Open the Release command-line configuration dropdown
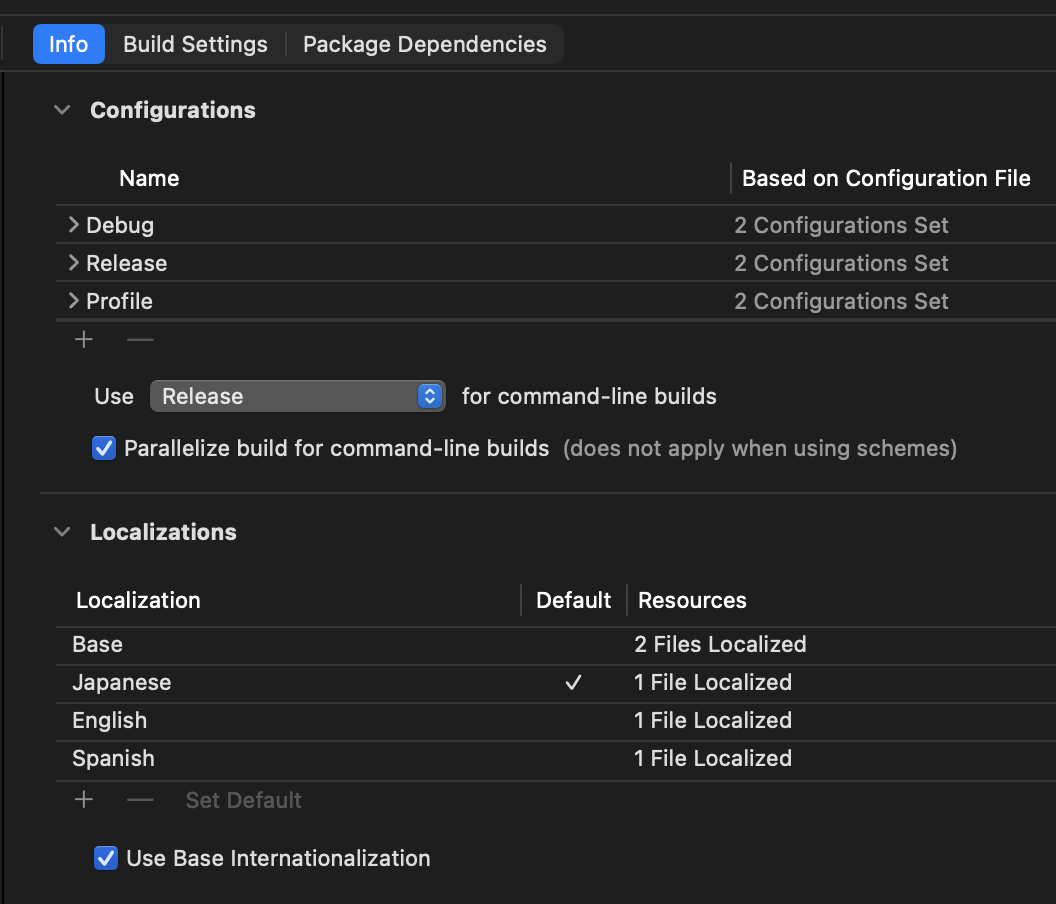 tap(297, 397)
